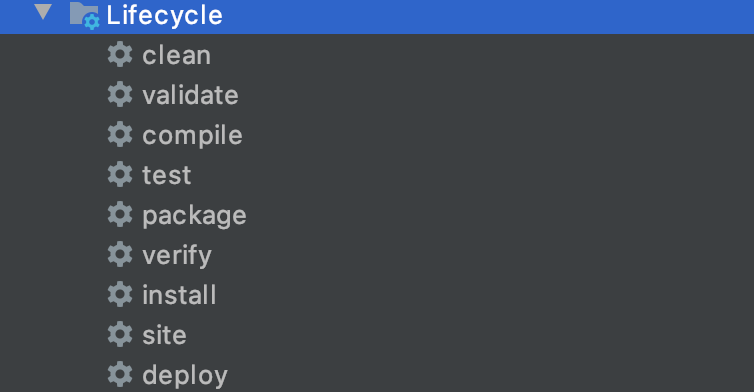Choose the install phase label

179,294
